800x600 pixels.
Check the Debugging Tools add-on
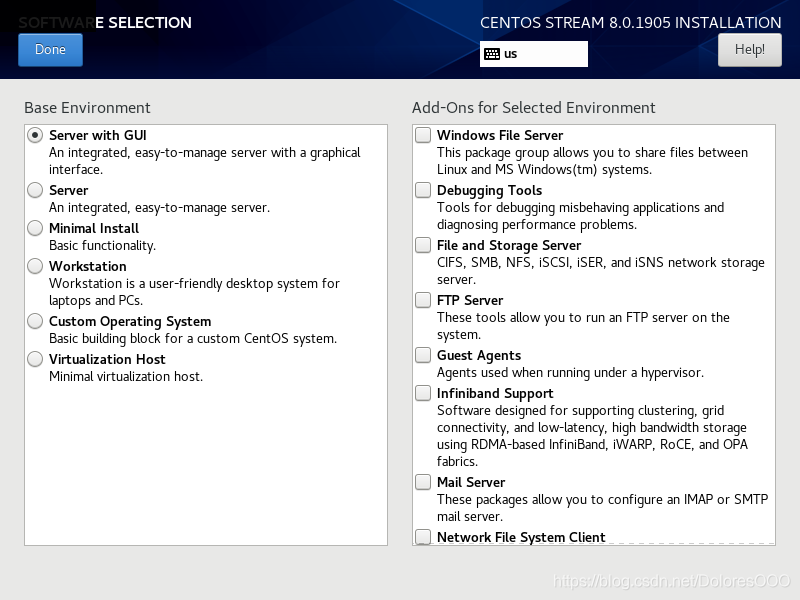coord(423,190)
